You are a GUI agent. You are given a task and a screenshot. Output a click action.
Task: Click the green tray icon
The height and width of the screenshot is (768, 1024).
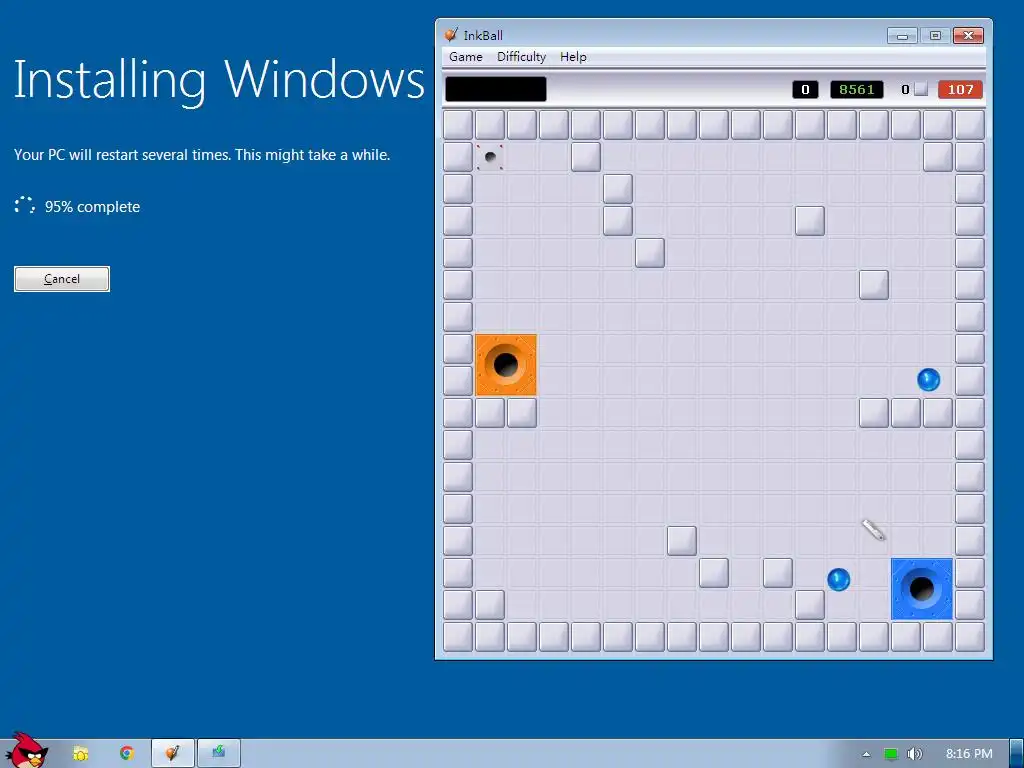pos(891,754)
